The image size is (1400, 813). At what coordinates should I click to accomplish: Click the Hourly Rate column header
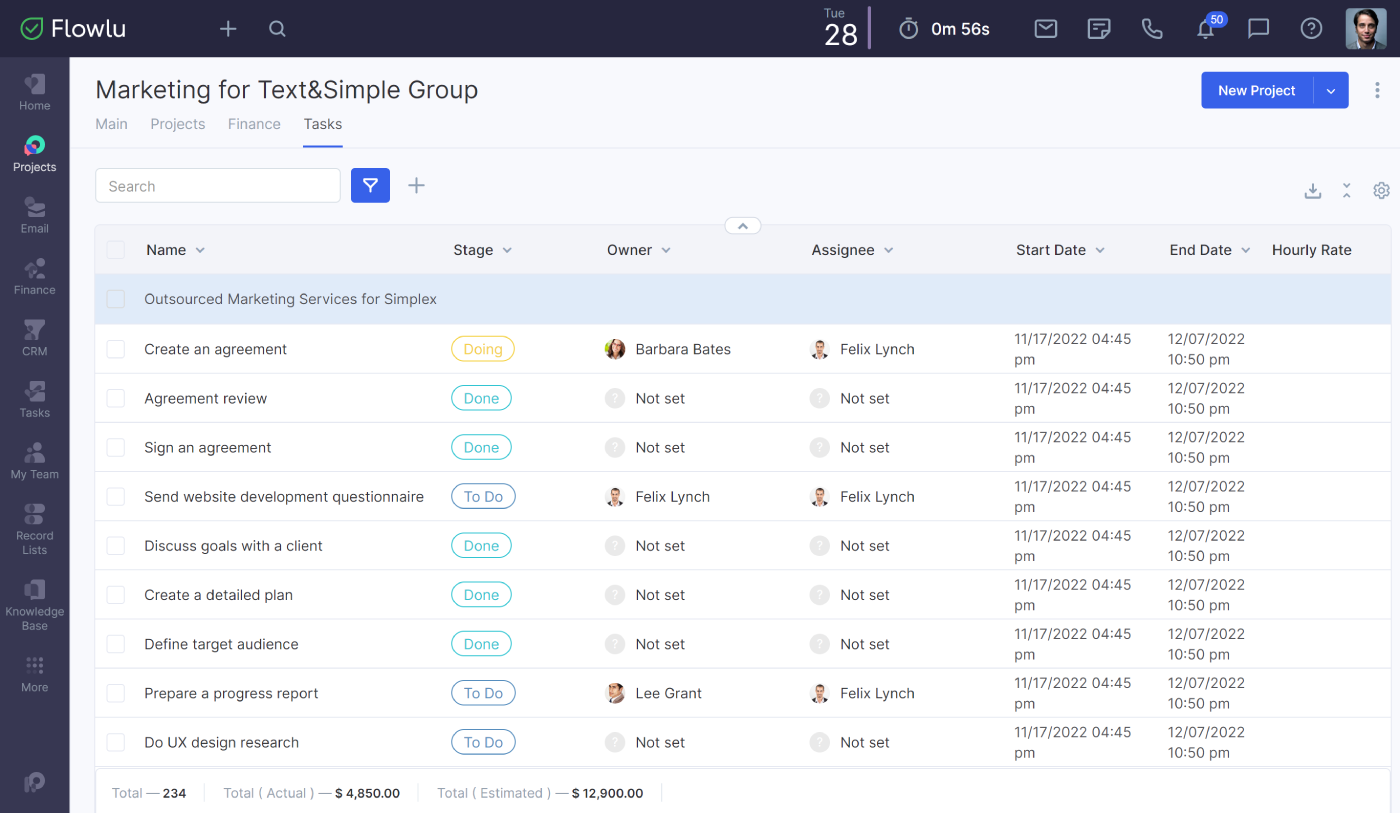click(x=1311, y=250)
